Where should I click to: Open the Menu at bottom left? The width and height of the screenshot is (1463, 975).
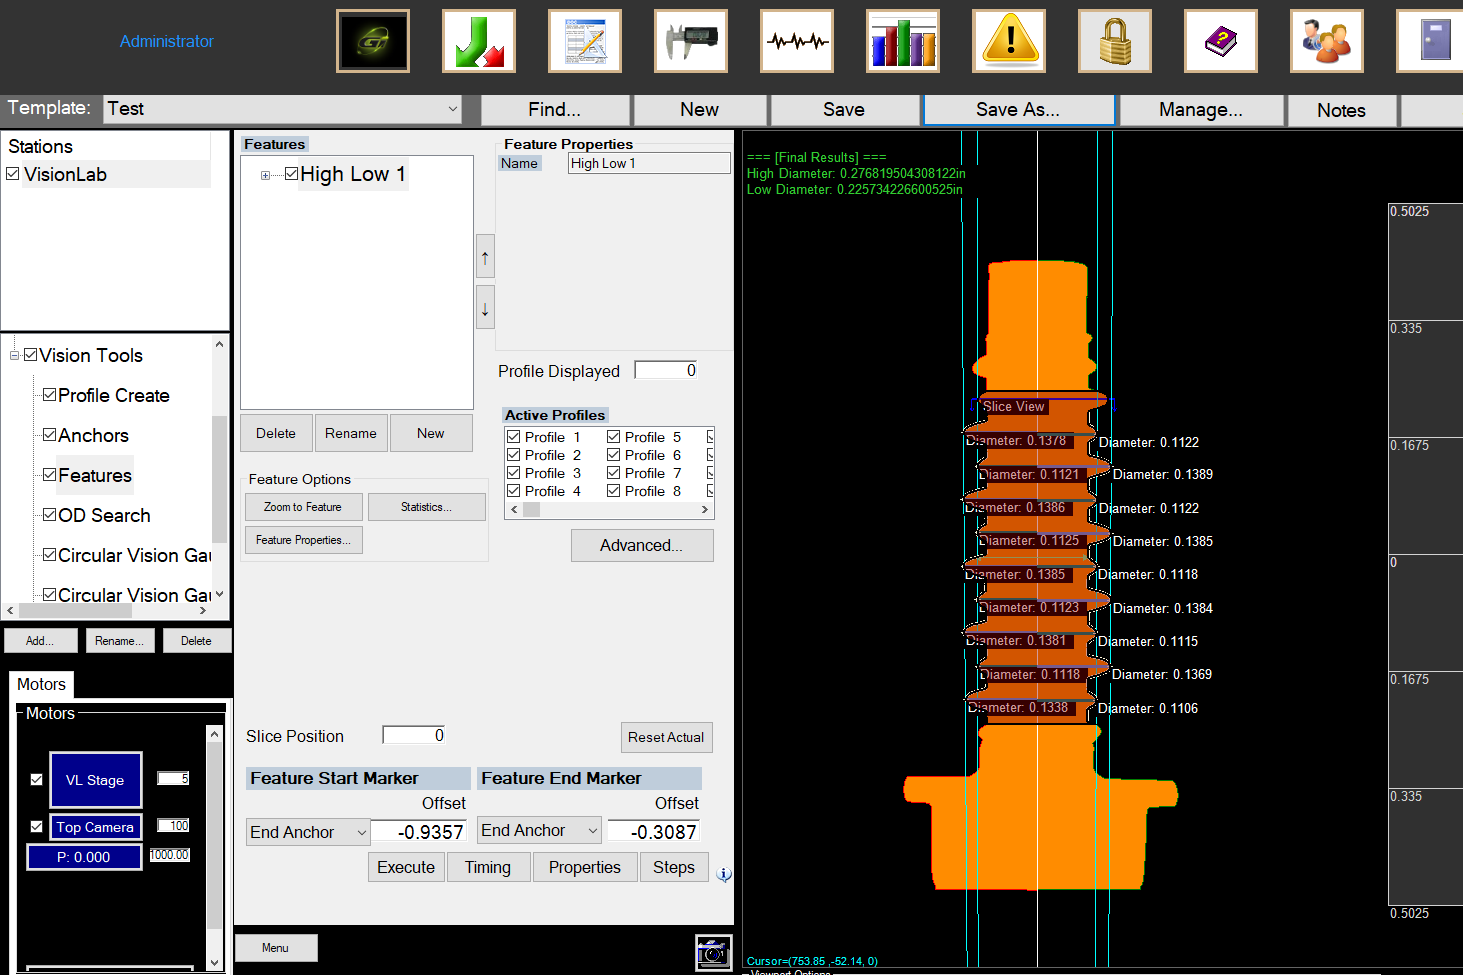pos(275,947)
